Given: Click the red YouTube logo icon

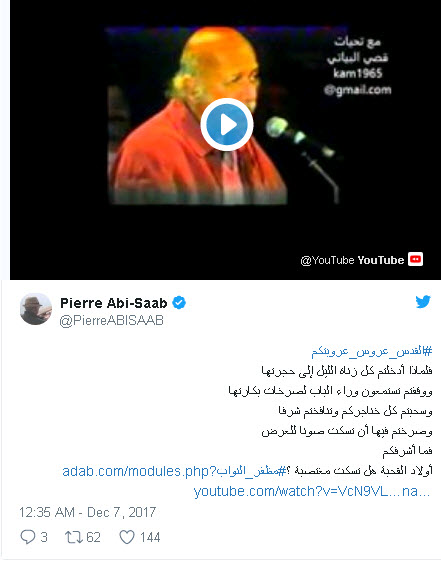Looking at the screenshot, I should (x=416, y=259).
